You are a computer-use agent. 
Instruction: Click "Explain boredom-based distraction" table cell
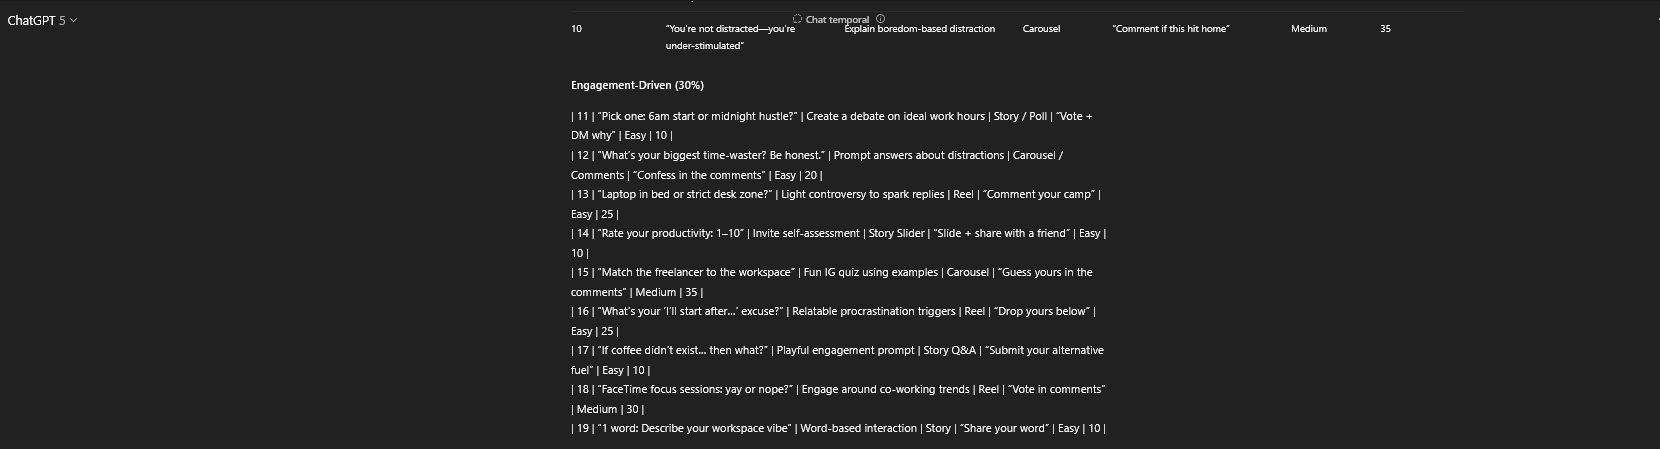pyautogui.click(x=919, y=29)
